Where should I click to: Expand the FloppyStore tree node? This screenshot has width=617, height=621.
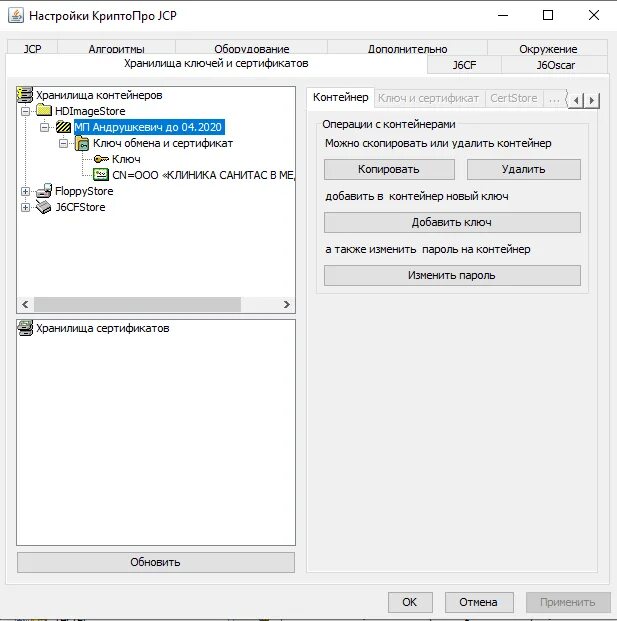point(25,191)
